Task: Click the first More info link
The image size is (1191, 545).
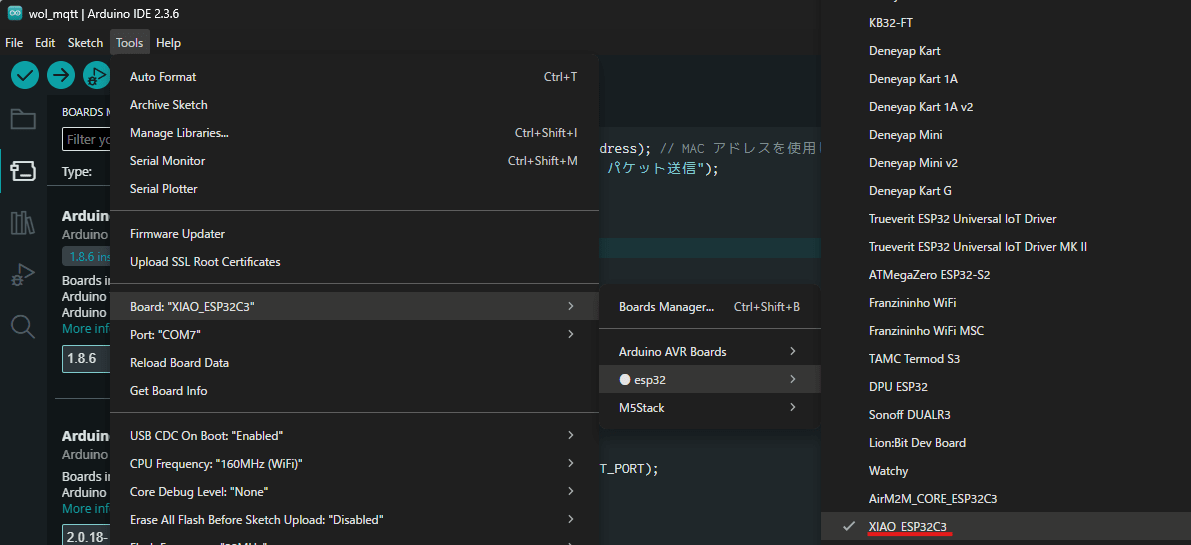Action: (87, 329)
